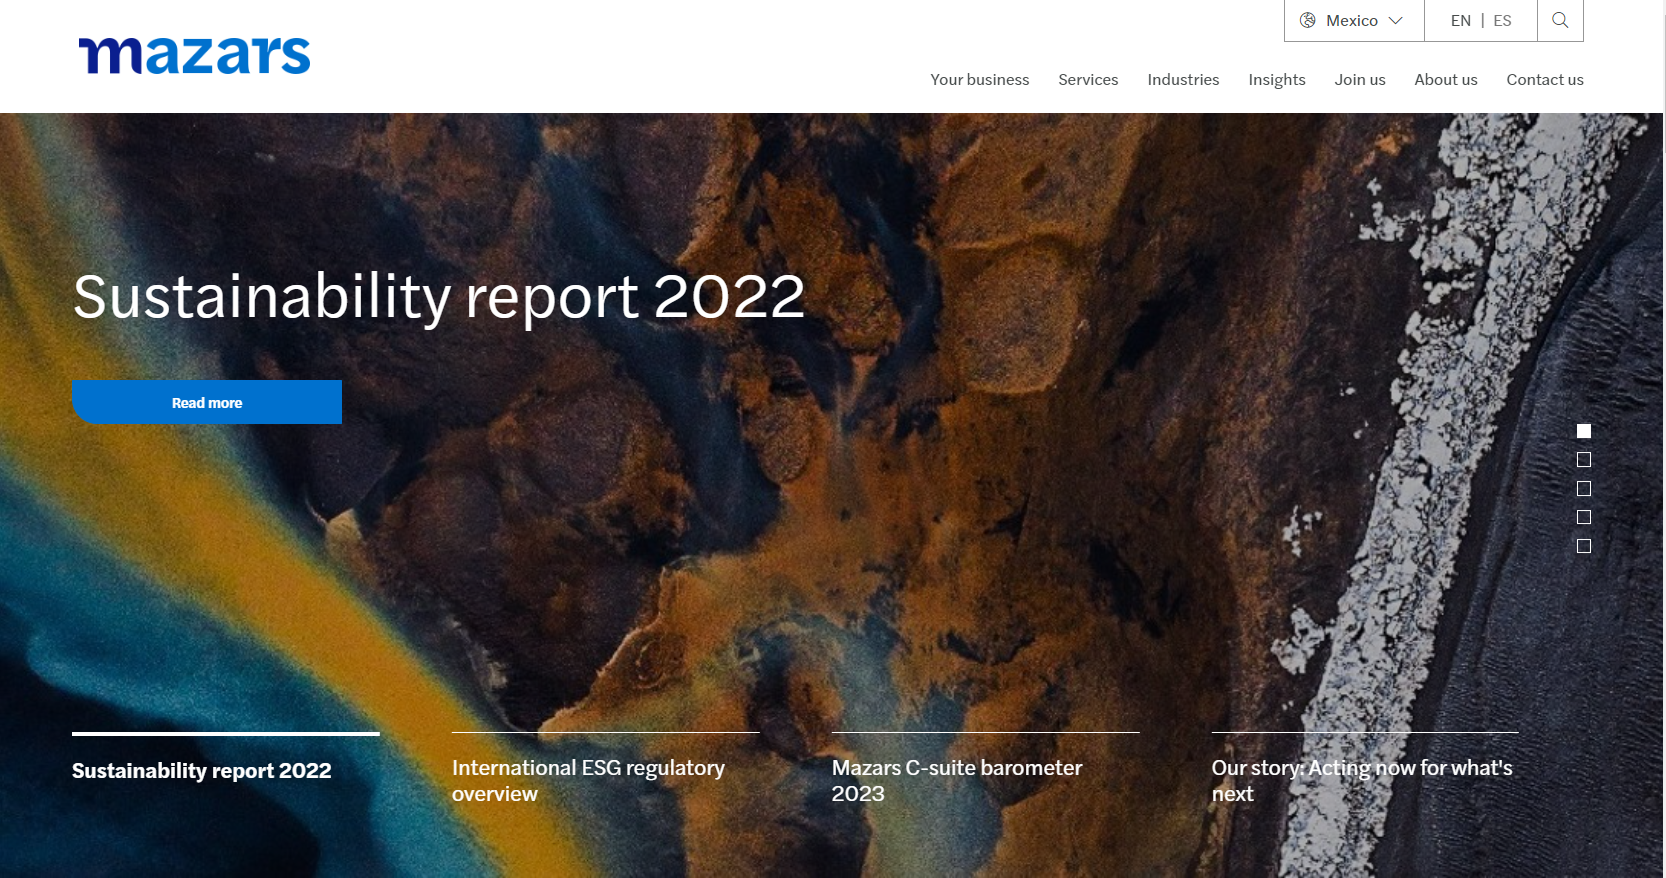Click the Read more button
The image size is (1666, 878).
pyautogui.click(x=207, y=402)
